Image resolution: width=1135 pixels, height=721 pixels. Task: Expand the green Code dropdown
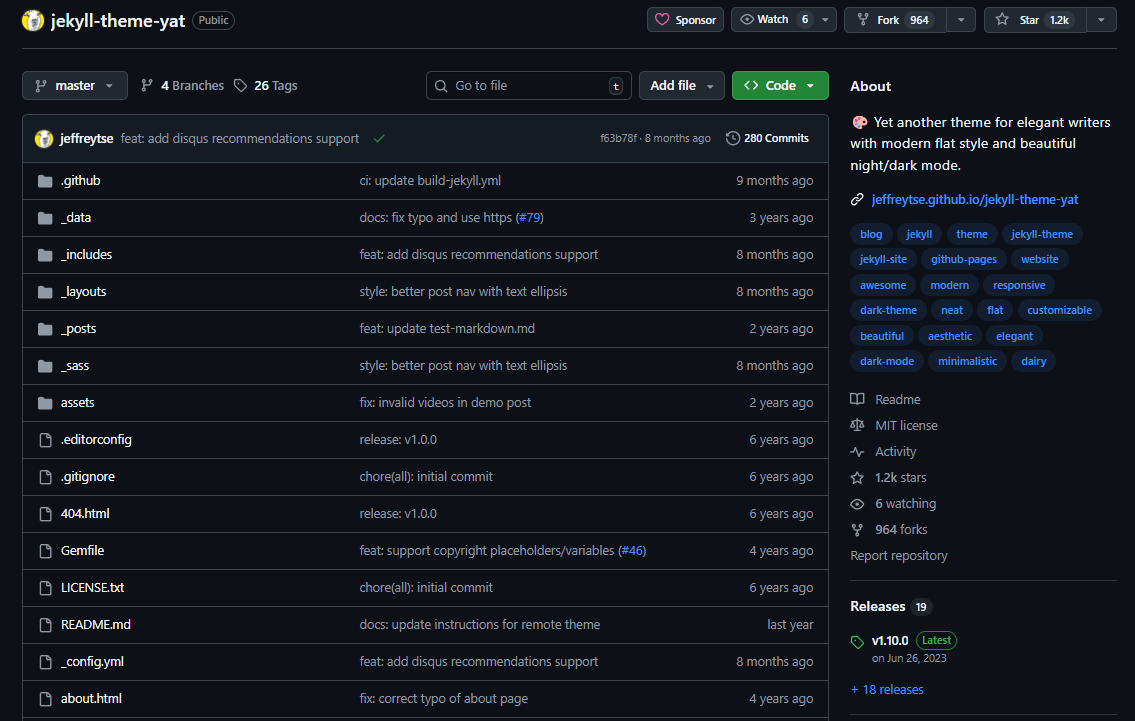click(x=780, y=85)
